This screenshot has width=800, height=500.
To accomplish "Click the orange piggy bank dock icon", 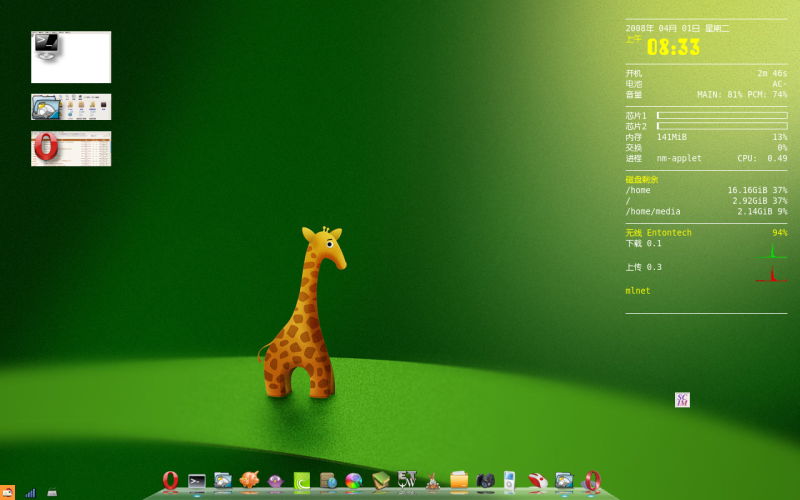I will pyautogui.click(x=249, y=481).
